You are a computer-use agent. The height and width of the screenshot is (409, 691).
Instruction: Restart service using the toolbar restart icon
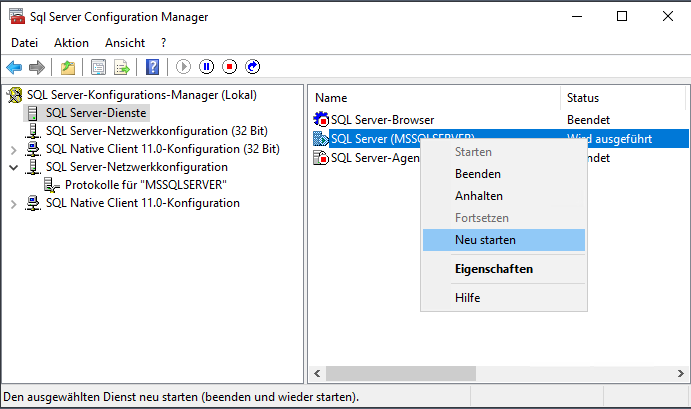pos(253,67)
